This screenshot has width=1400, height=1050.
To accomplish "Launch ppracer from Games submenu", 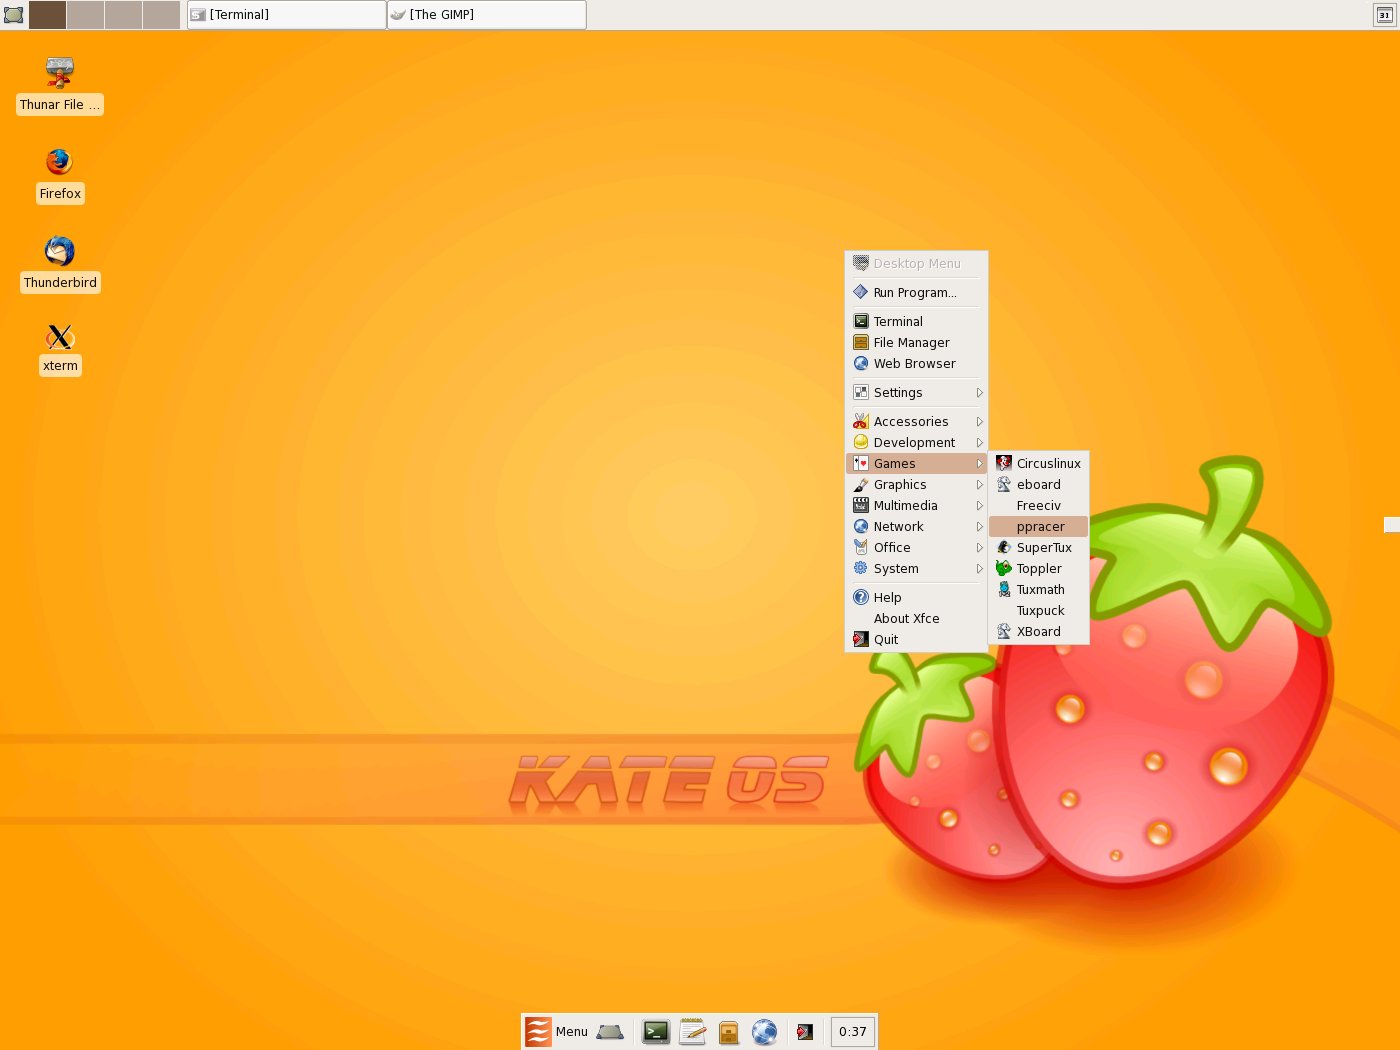I will point(1038,526).
